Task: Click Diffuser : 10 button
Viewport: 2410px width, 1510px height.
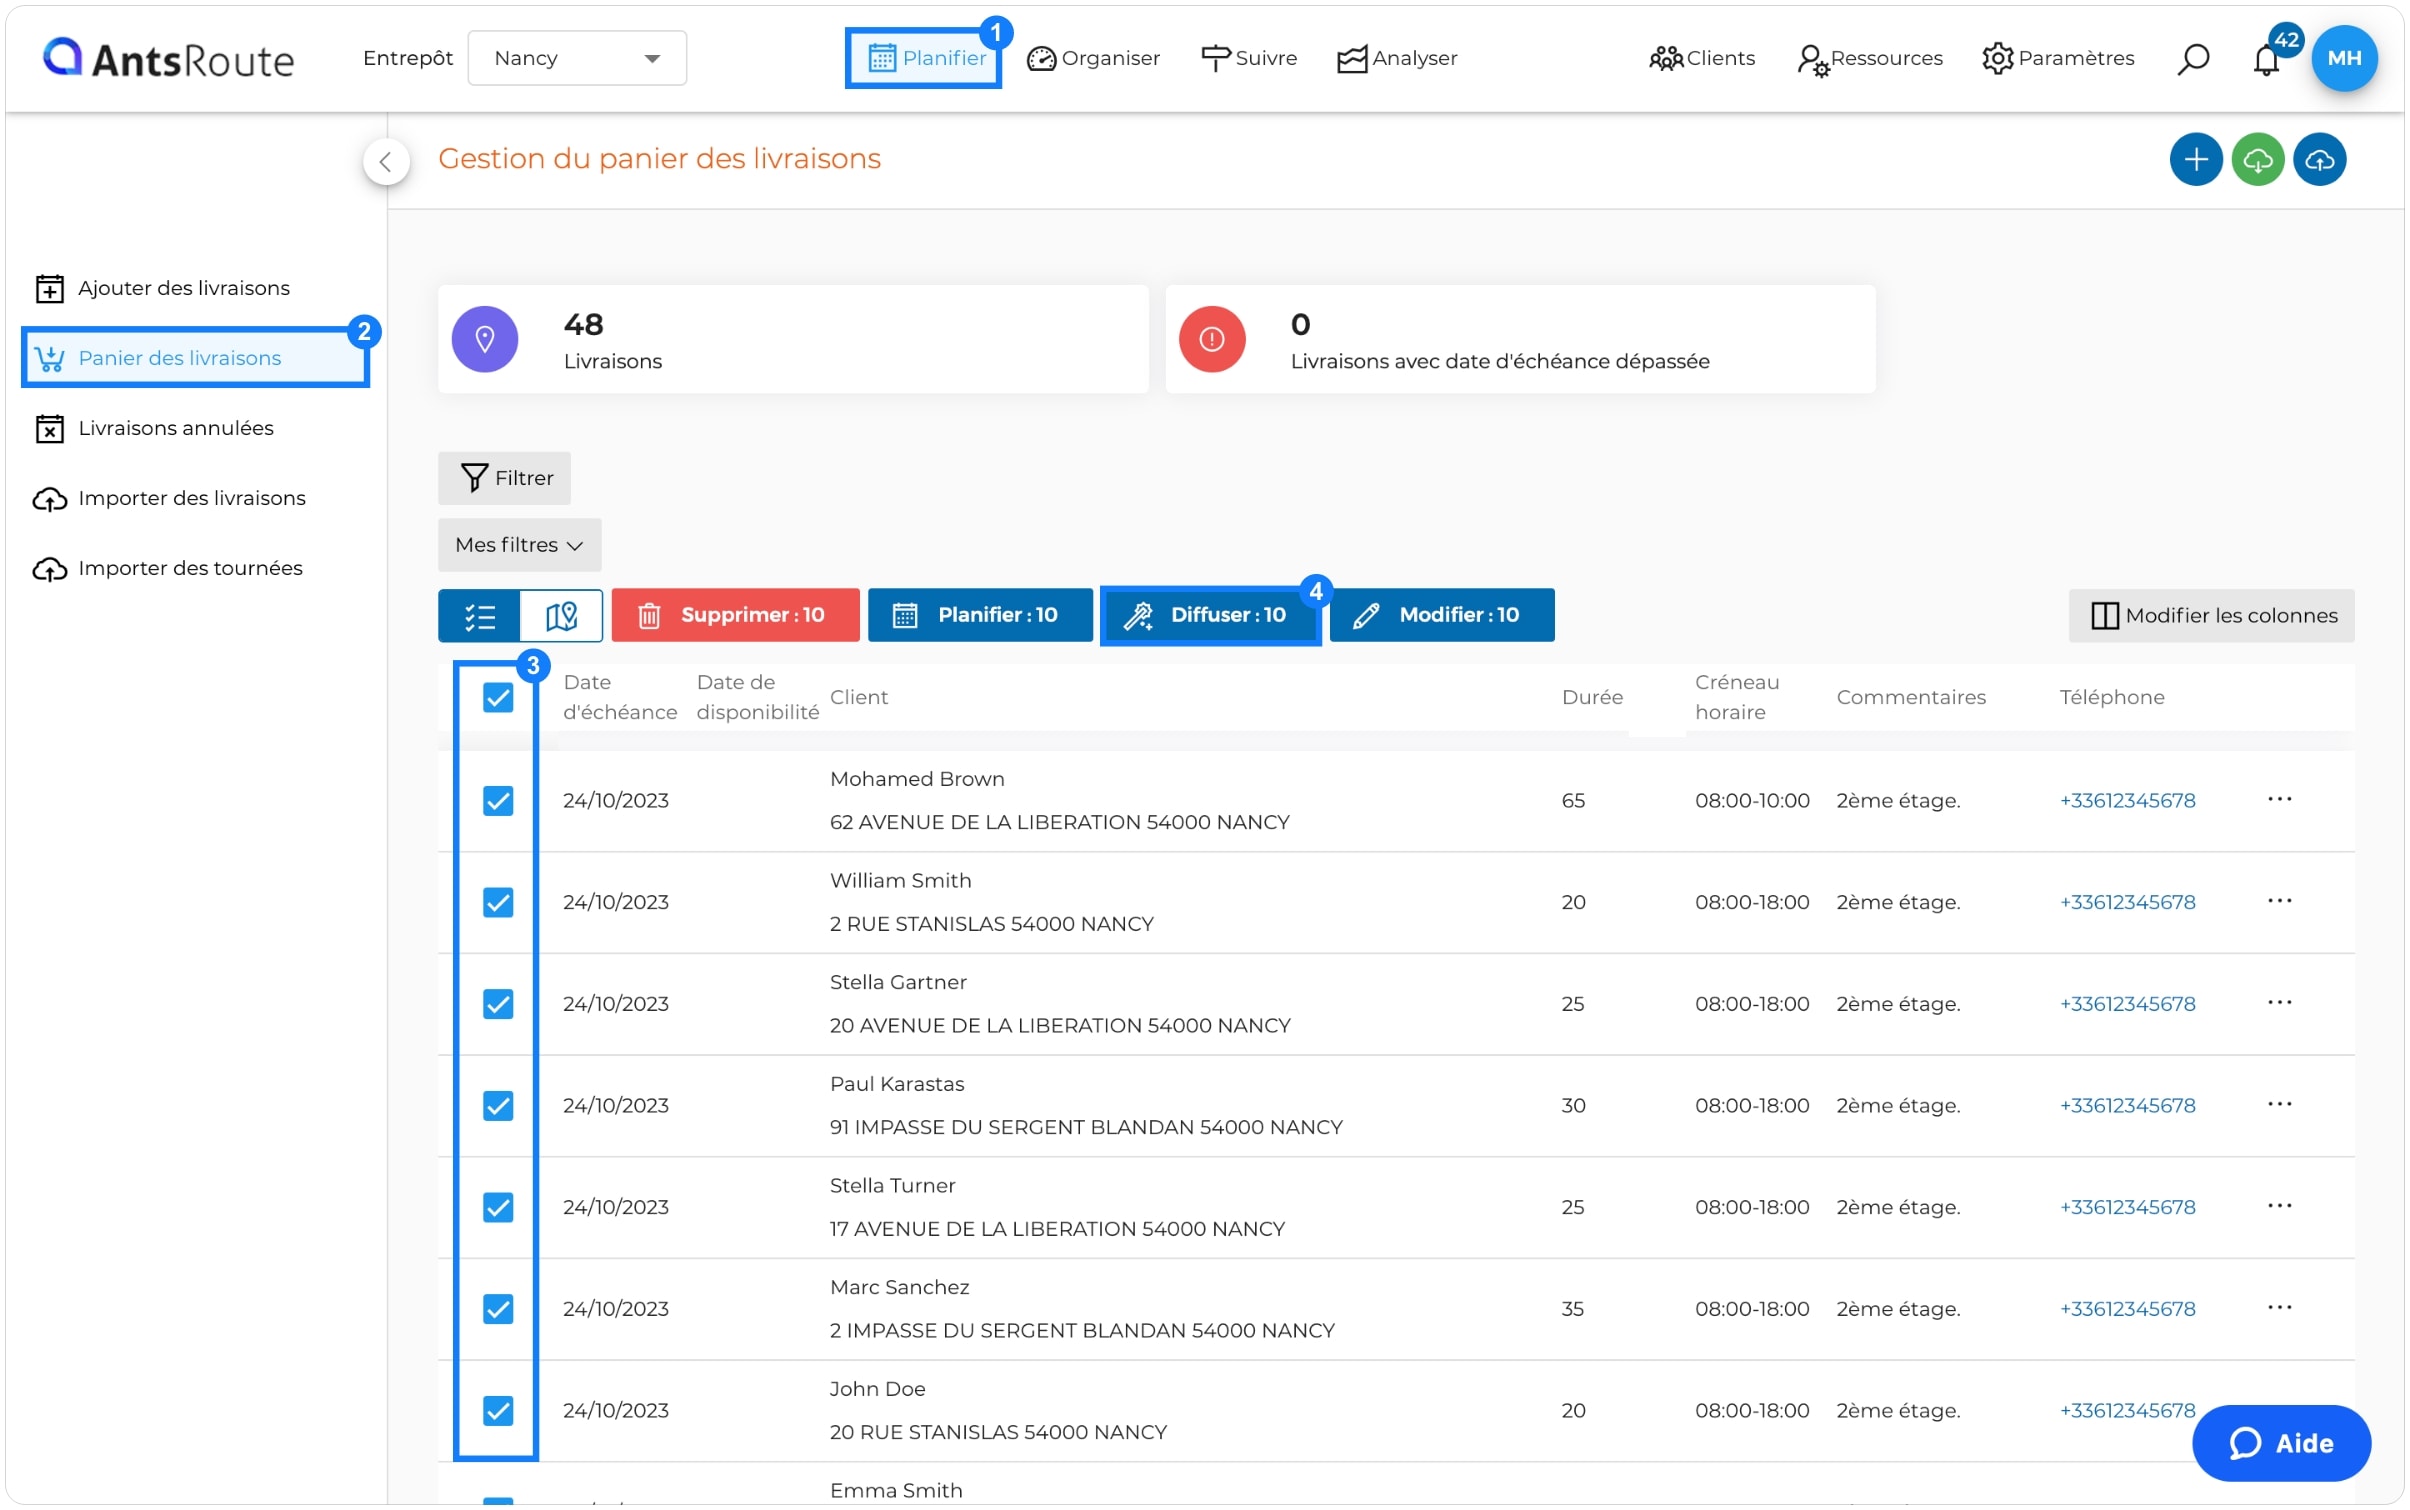Action: tap(1210, 615)
